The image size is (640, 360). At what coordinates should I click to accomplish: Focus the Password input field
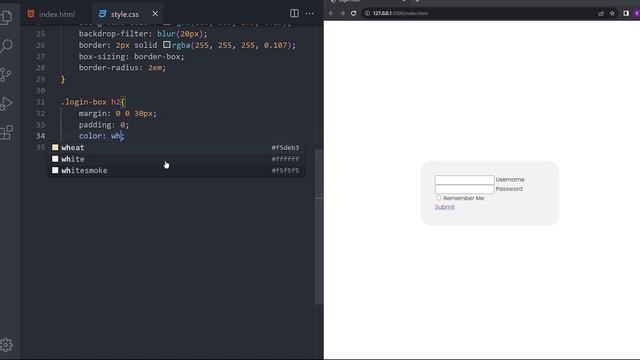464,189
